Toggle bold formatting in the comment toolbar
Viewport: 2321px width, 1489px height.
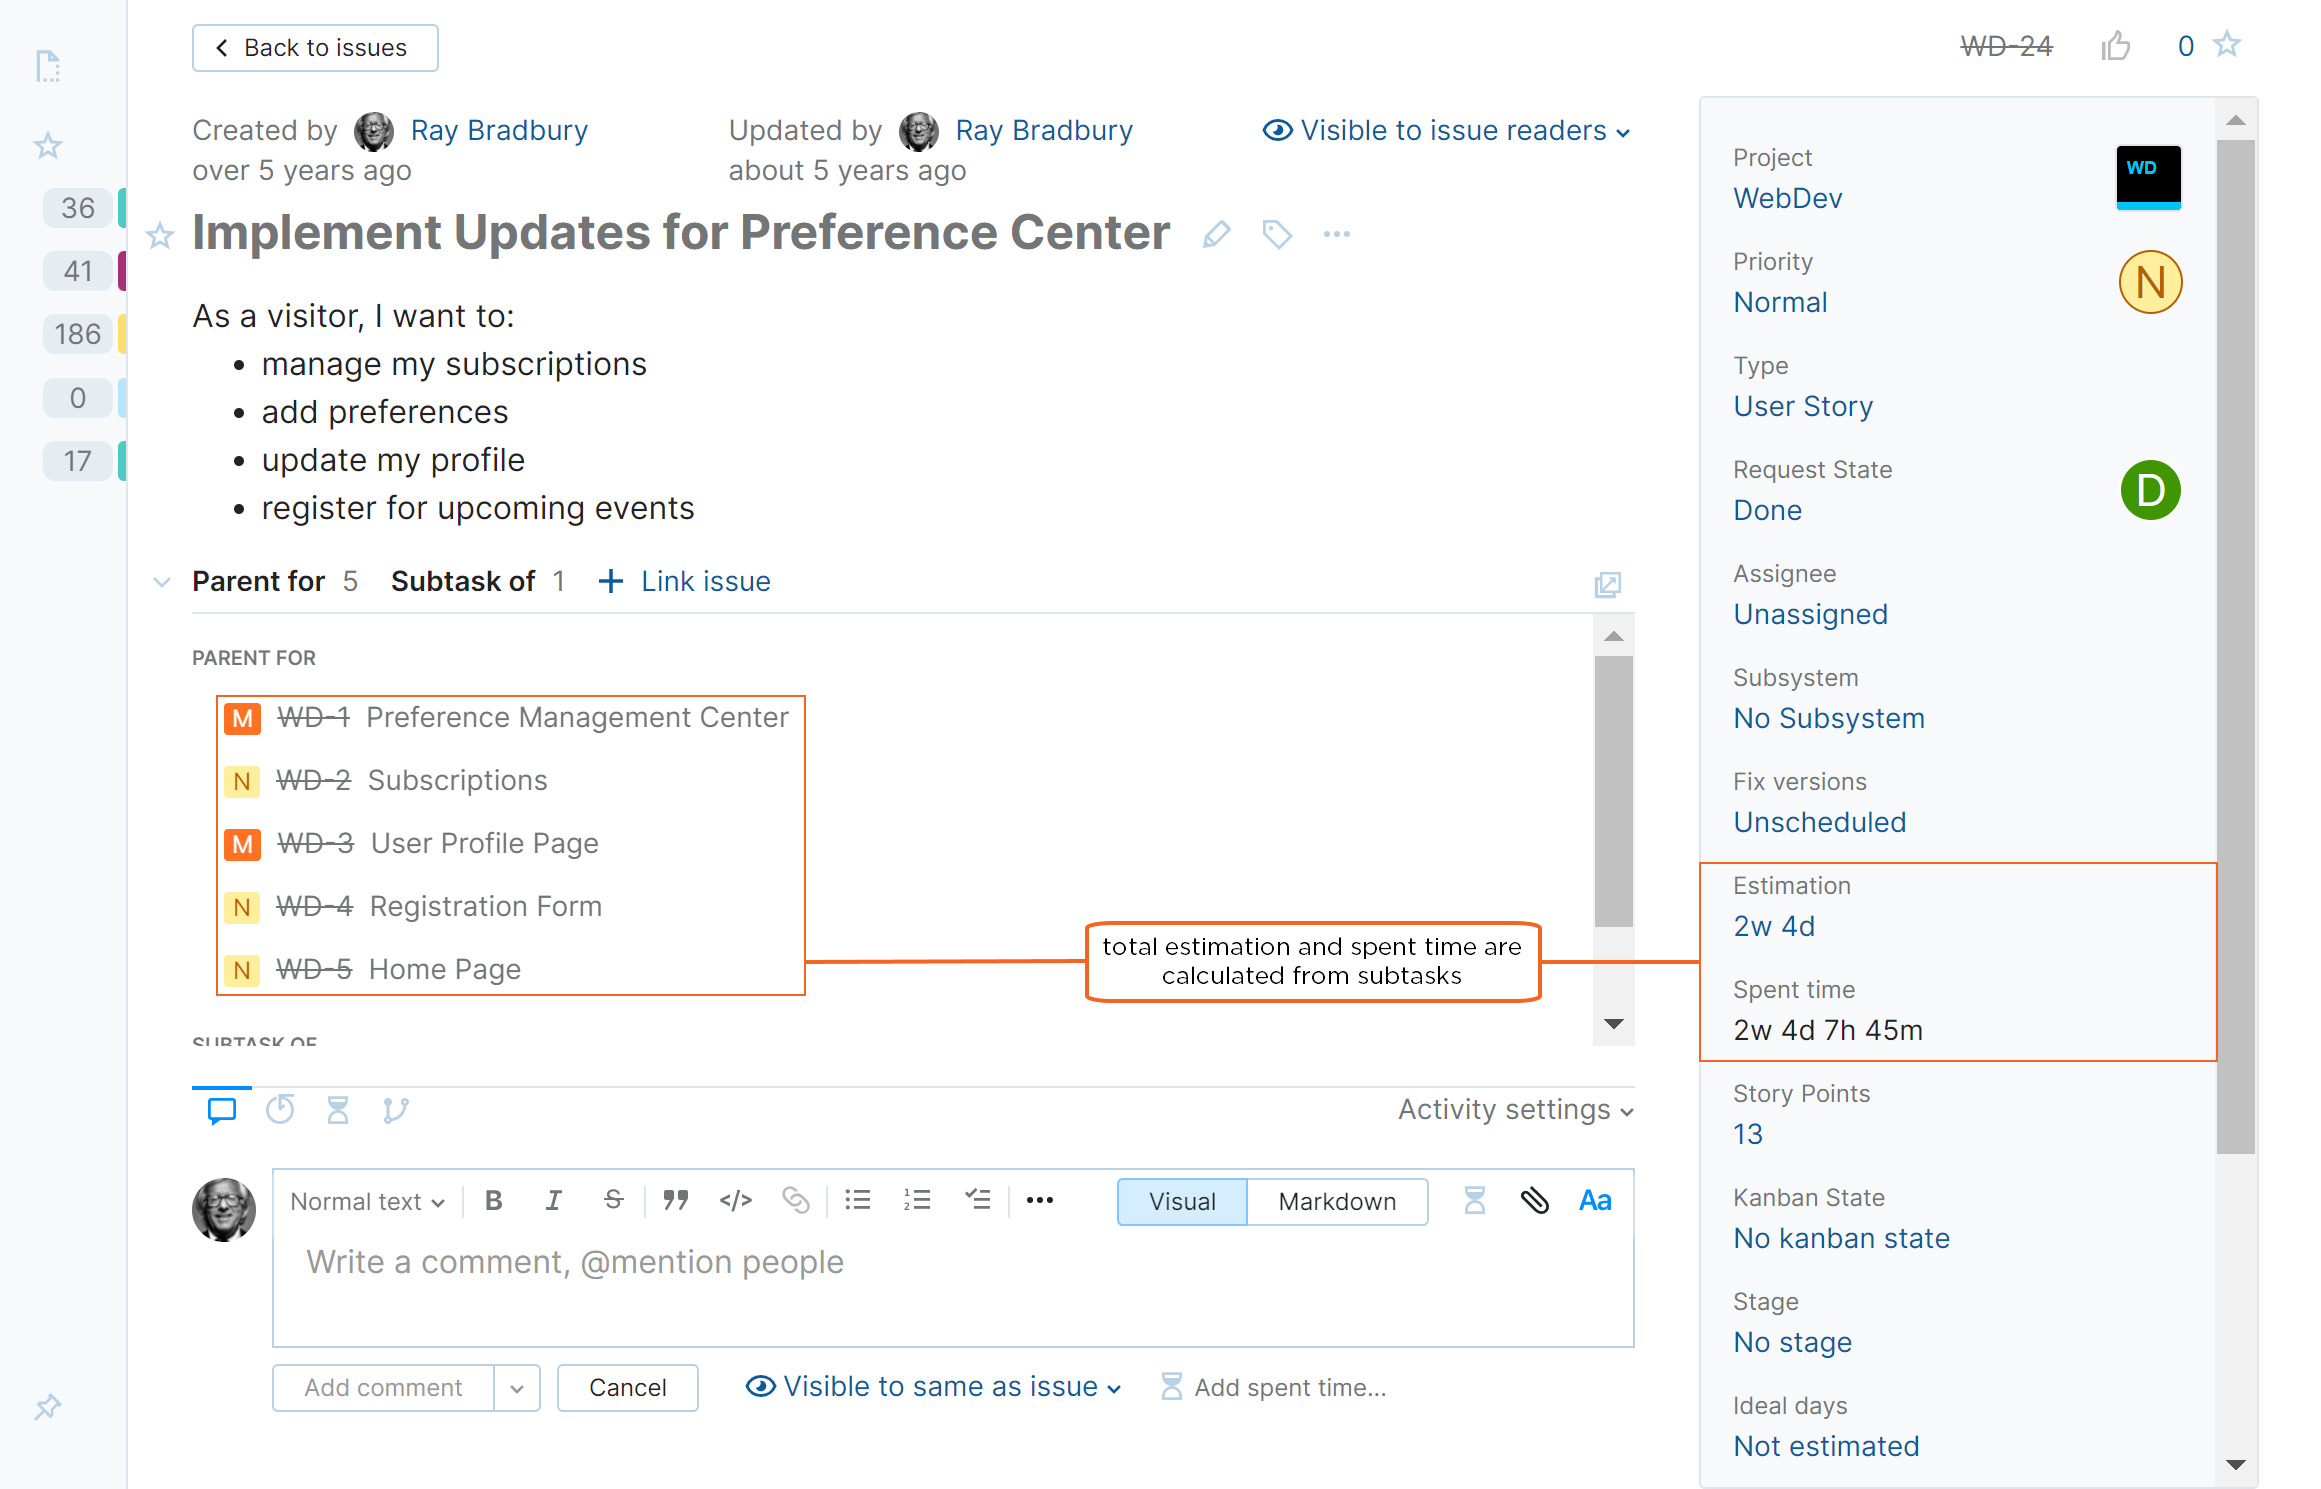(493, 1200)
